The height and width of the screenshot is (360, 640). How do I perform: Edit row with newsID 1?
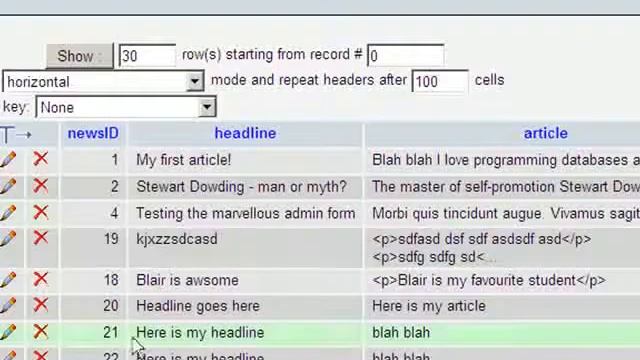(x=8, y=160)
